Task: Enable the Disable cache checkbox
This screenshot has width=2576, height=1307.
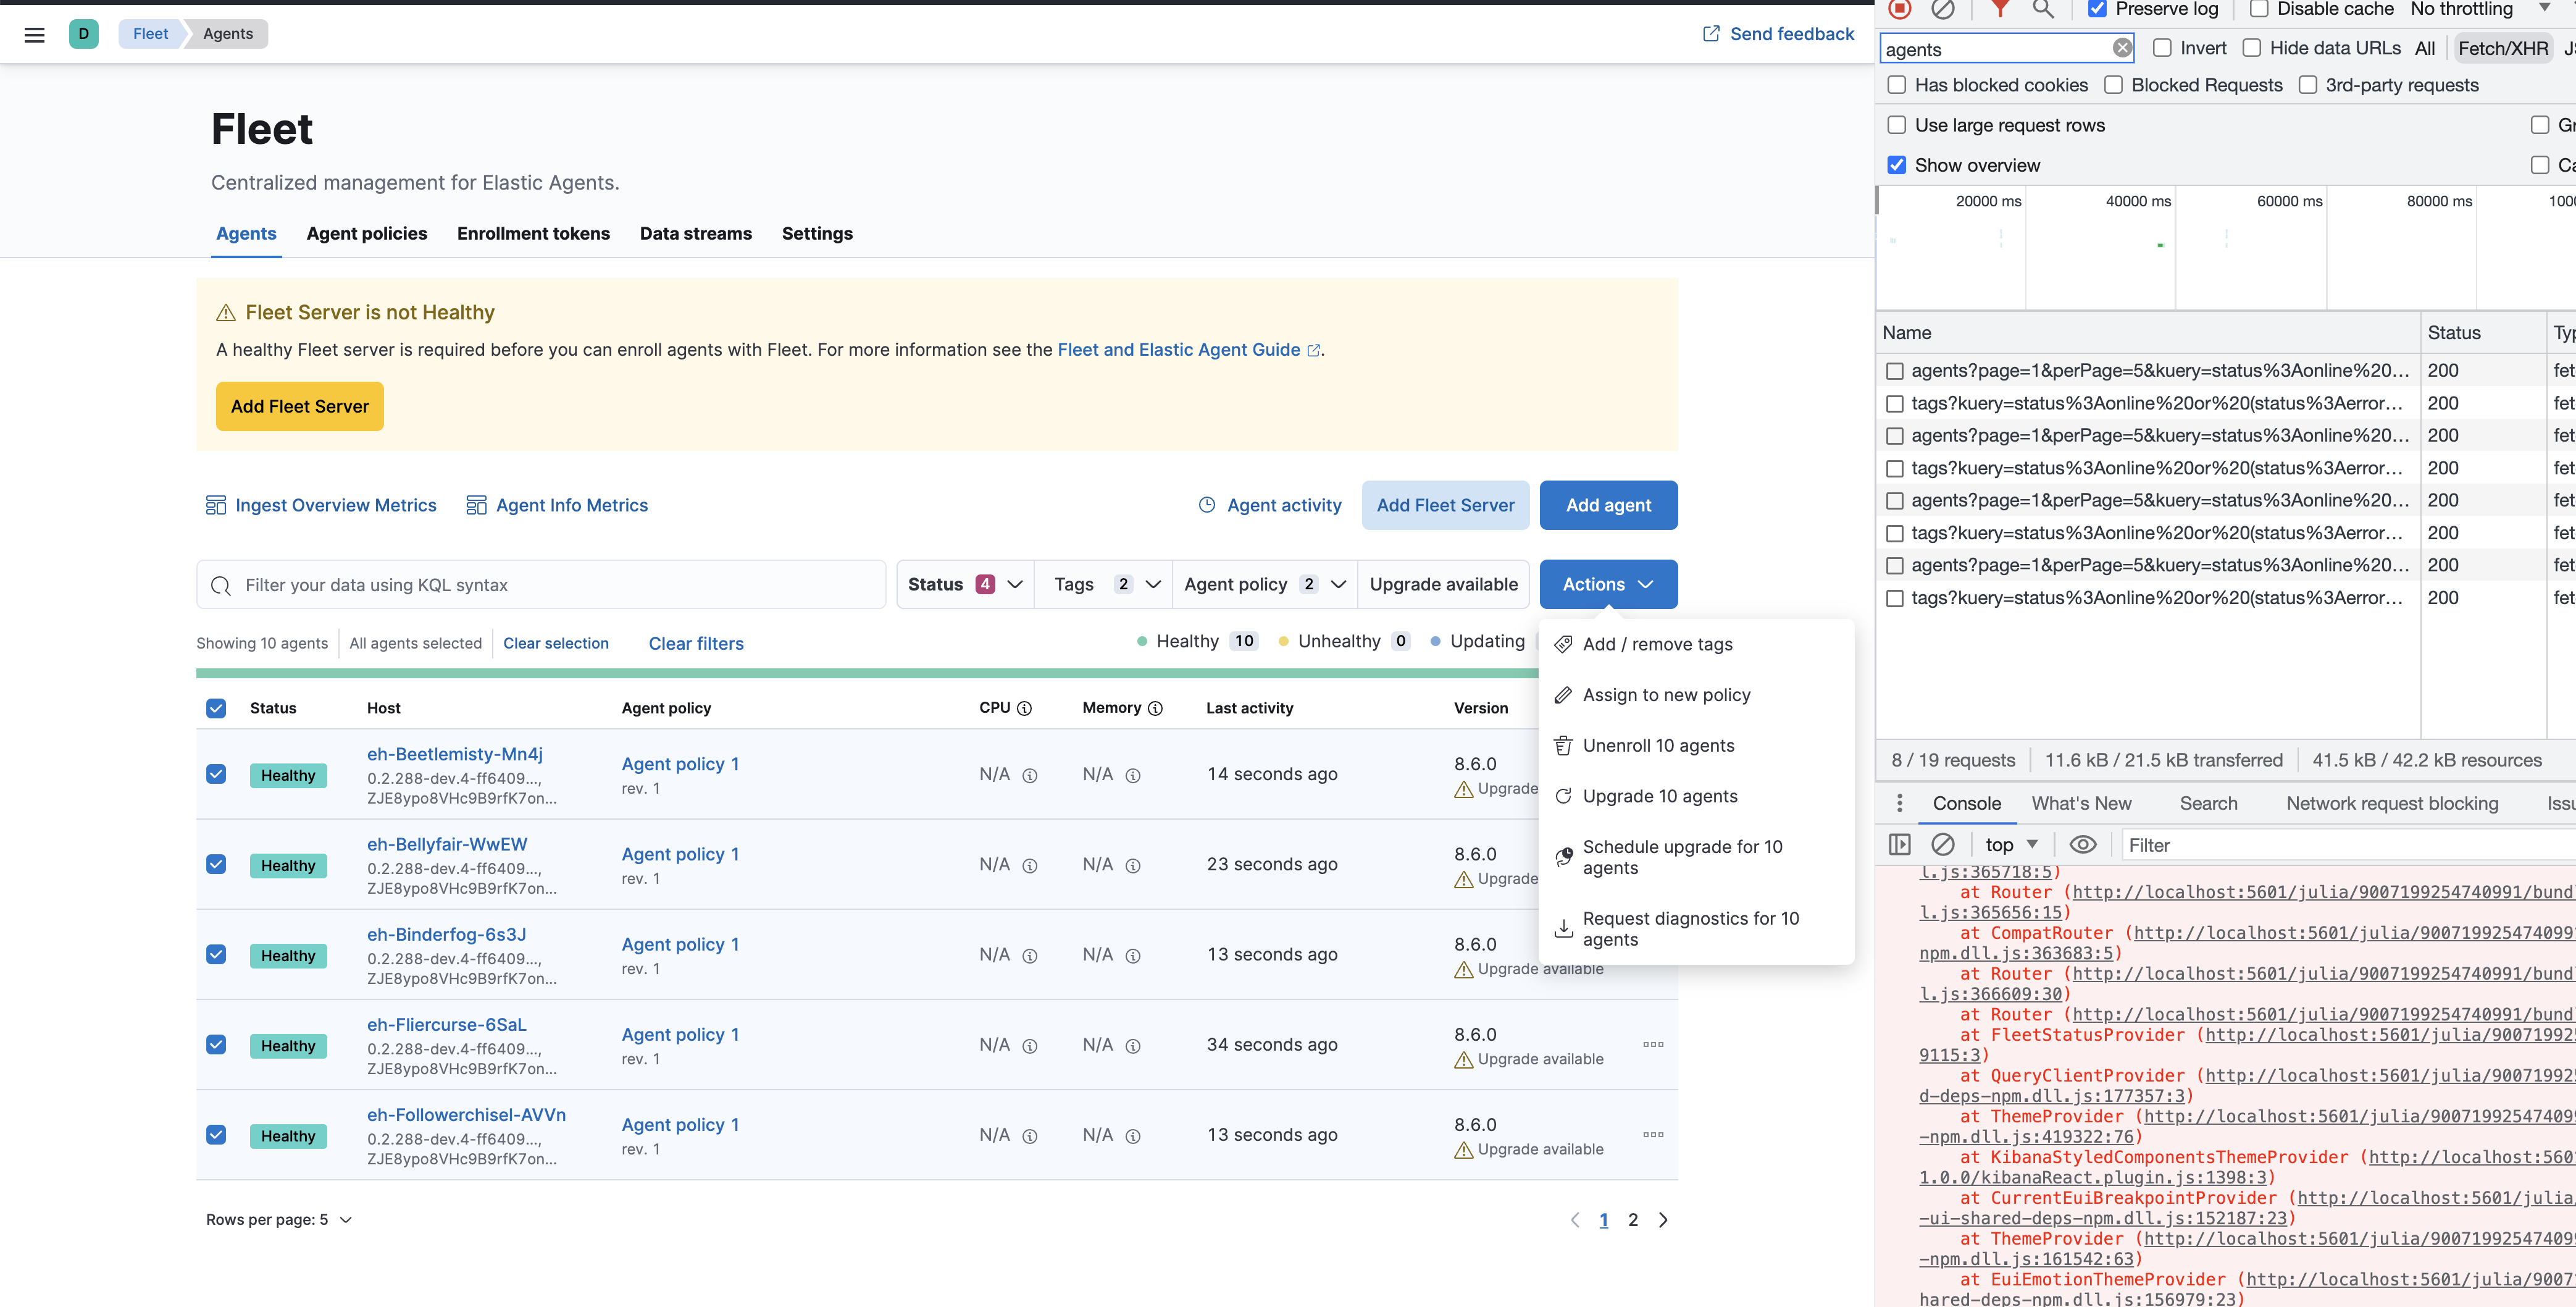Action: [x=2259, y=9]
